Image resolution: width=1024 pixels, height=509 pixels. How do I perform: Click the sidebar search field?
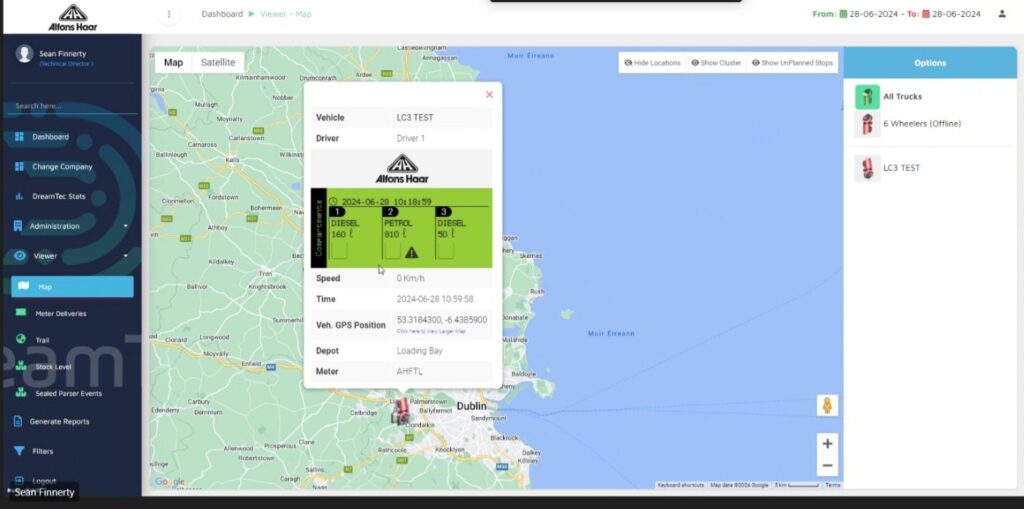click(72, 106)
